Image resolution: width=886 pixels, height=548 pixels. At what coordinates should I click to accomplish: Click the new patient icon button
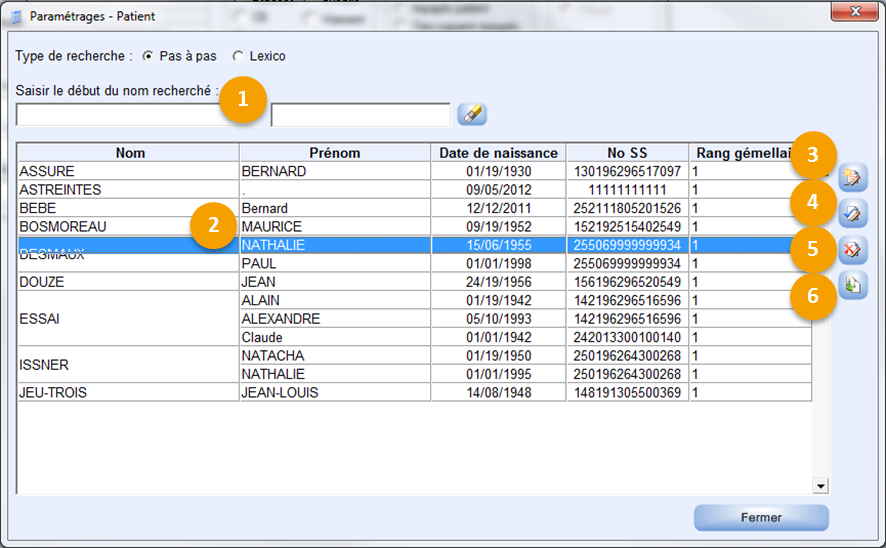853,178
